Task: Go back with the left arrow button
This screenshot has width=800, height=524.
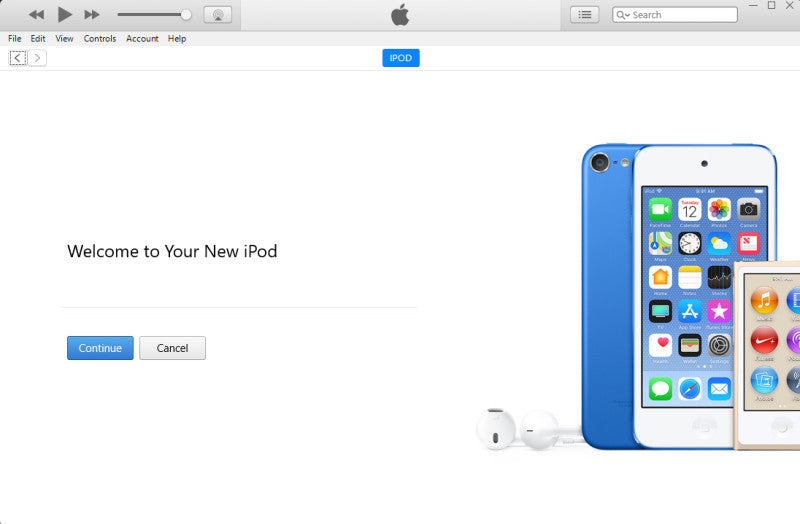Action: click(x=18, y=58)
